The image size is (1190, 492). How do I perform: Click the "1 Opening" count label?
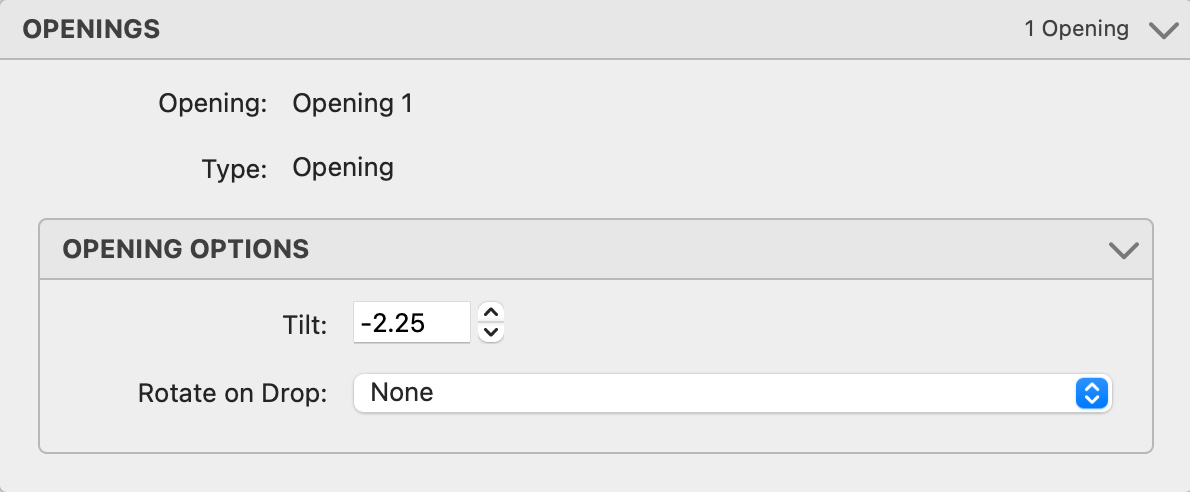(1076, 29)
